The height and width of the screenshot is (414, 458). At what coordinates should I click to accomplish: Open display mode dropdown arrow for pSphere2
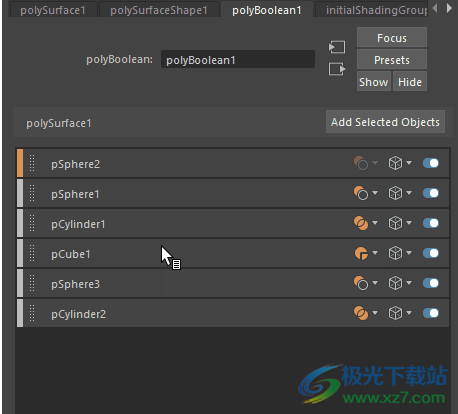click(409, 163)
